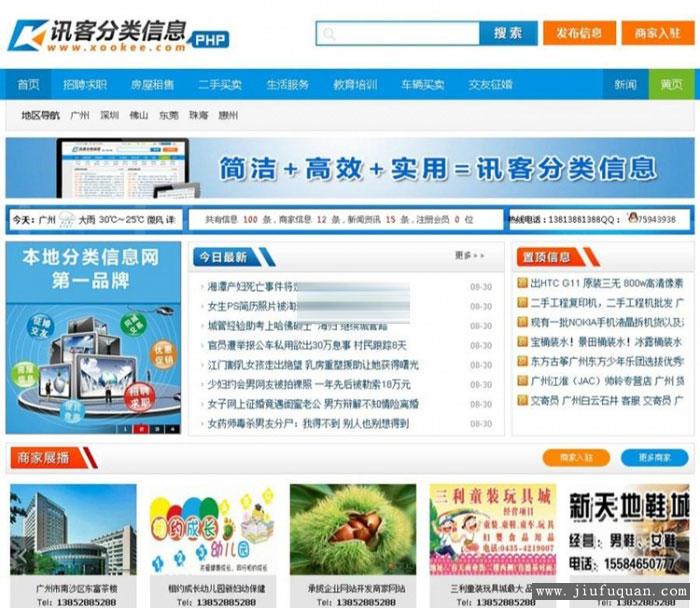The image size is (700, 608).
Task: Click the 讯客分类信息 site logo
Action: tap(118, 35)
